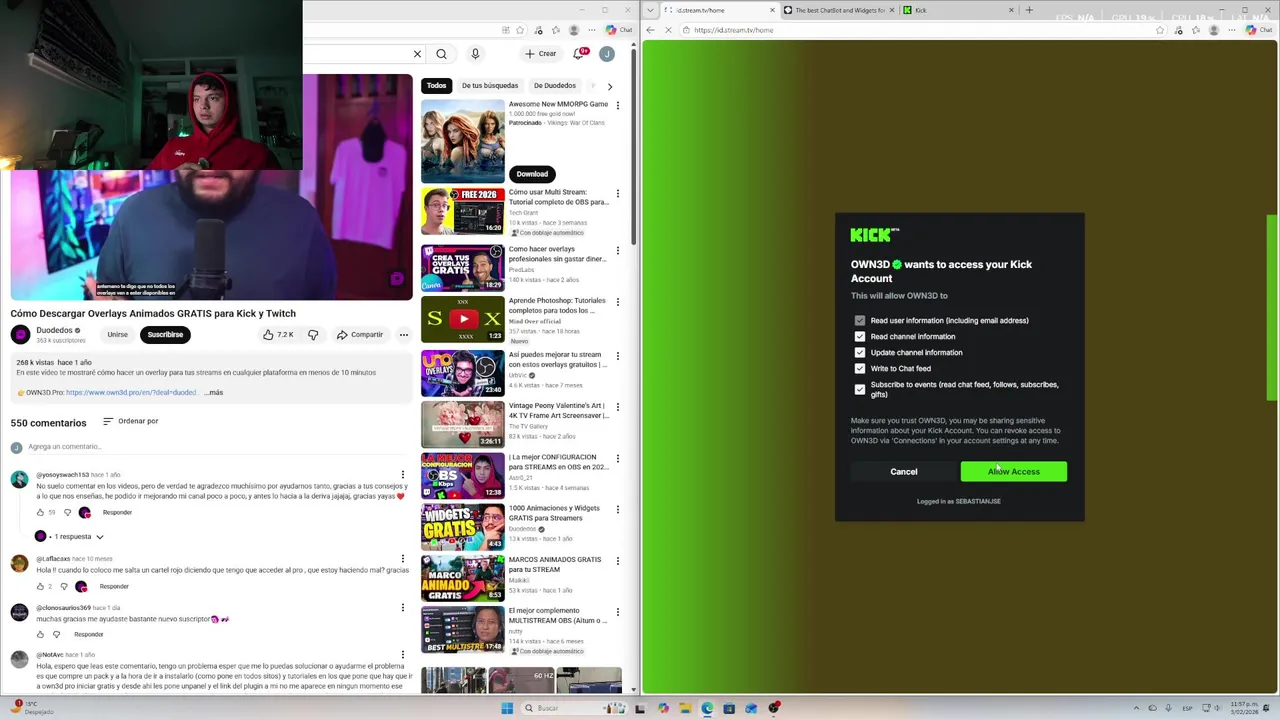Viewport: 1280px width, 720px height.
Task: Expand 1 respuesta under first comment
Action: pyautogui.click(x=70, y=536)
